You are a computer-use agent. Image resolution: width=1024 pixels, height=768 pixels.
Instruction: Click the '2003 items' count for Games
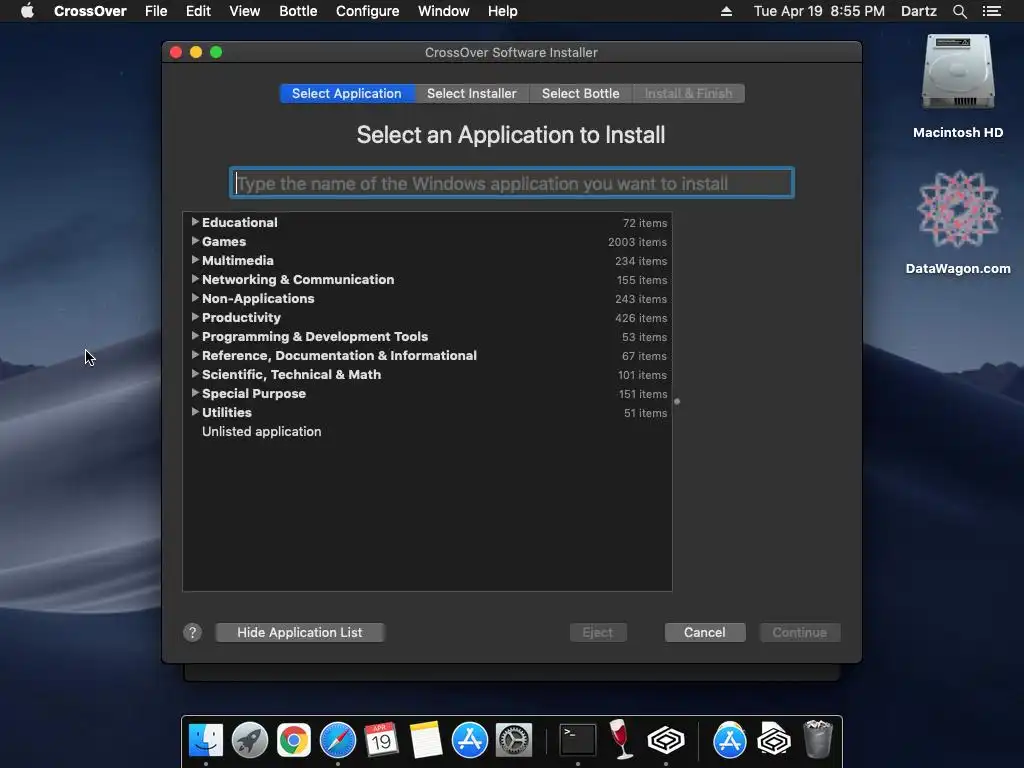click(x=637, y=242)
